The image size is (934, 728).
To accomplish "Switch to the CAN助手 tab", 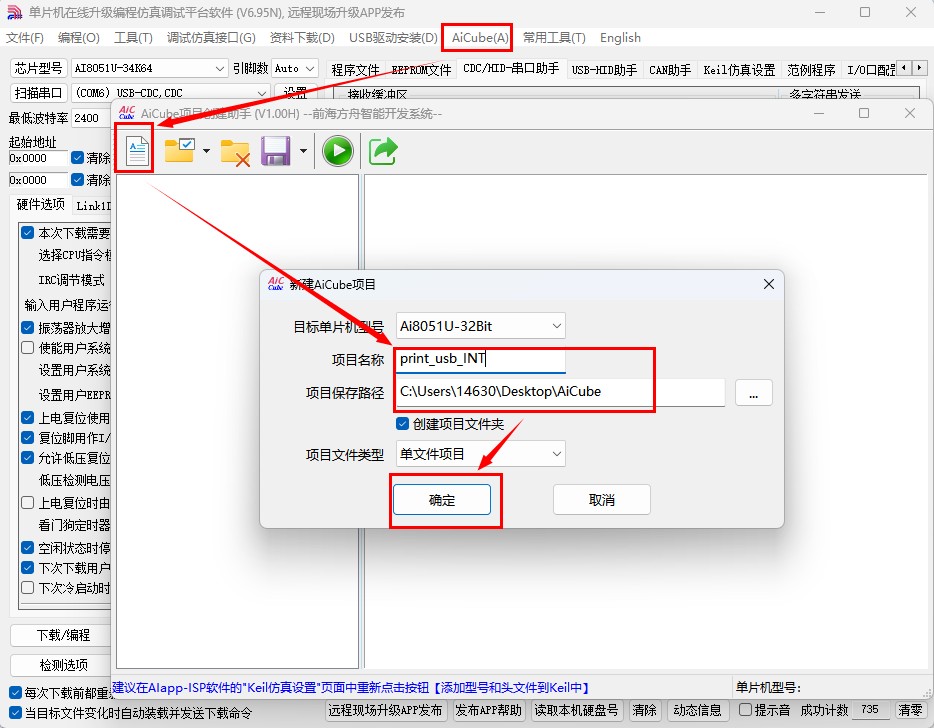I will coord(670,70).
